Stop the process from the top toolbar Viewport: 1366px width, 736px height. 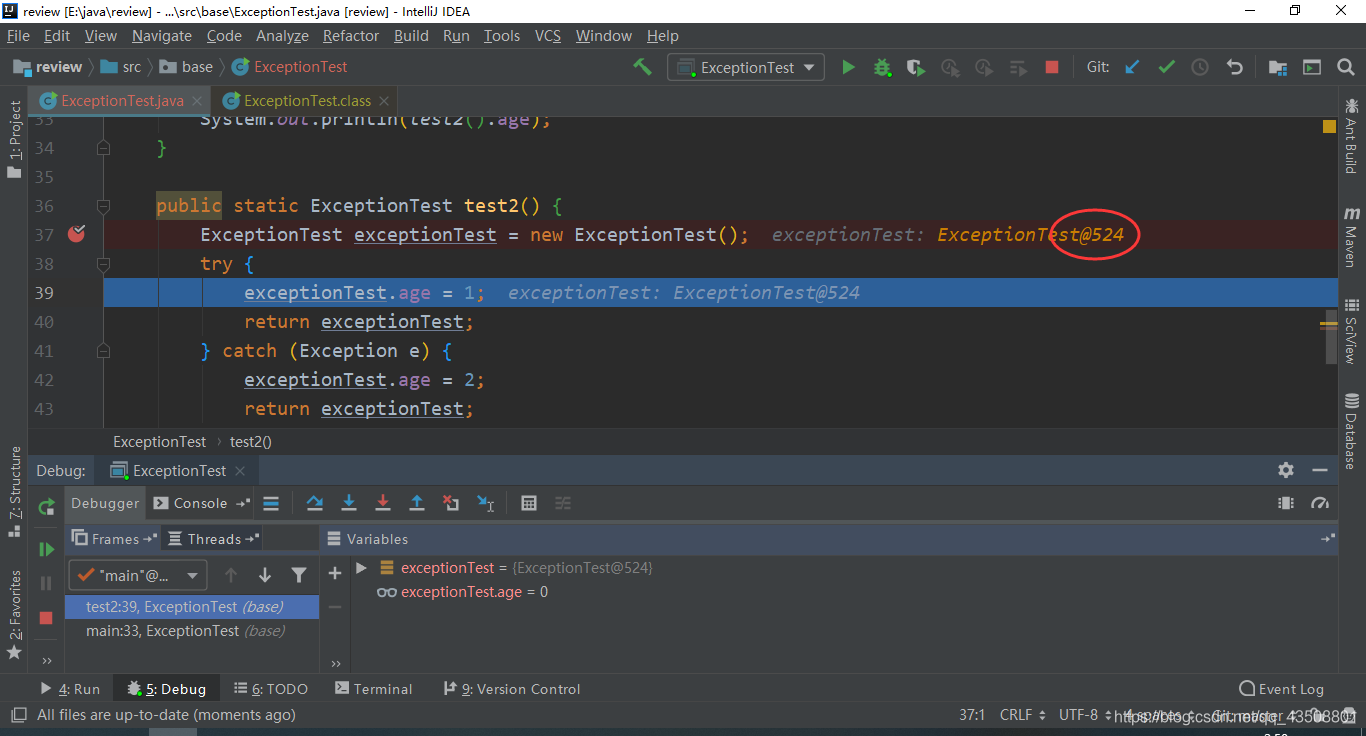tap(1051, 67)
